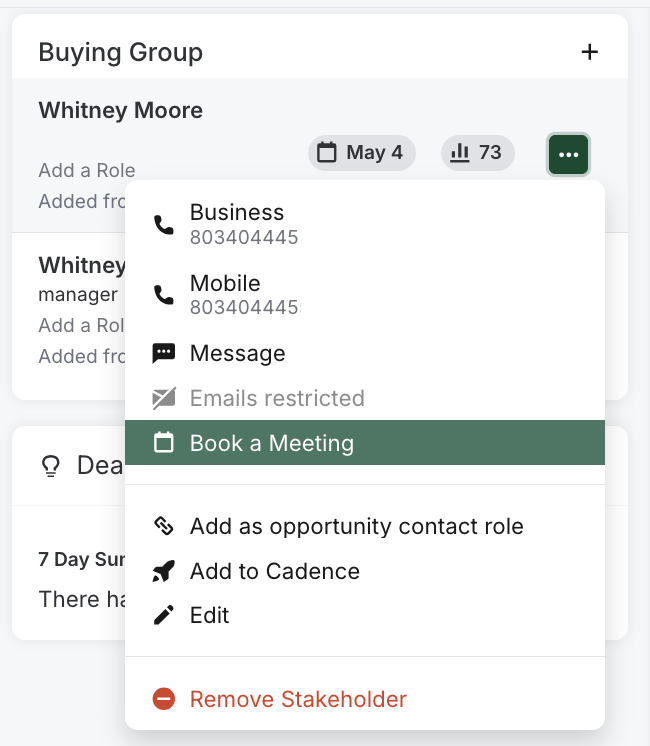This screenshot has height=746, width=650.
Task: Click the link icon for opportunity contact role
Action: 164,526
